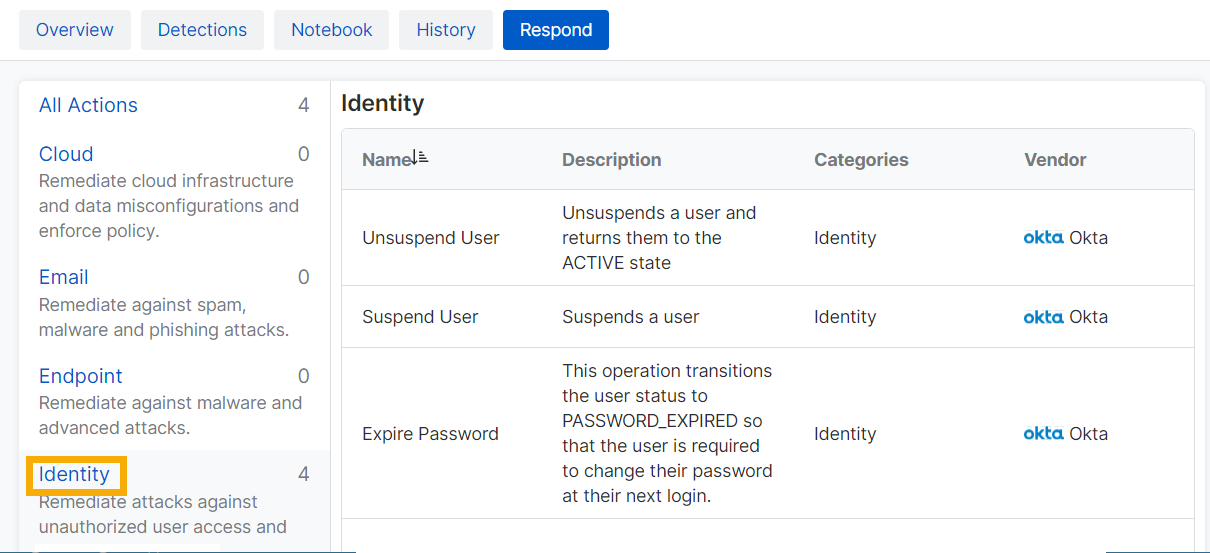Open the Endpoint actions category
Image resolution: width=1210 pixels, height=553 pixels.
pyautogui.click(x=80, y=376)
